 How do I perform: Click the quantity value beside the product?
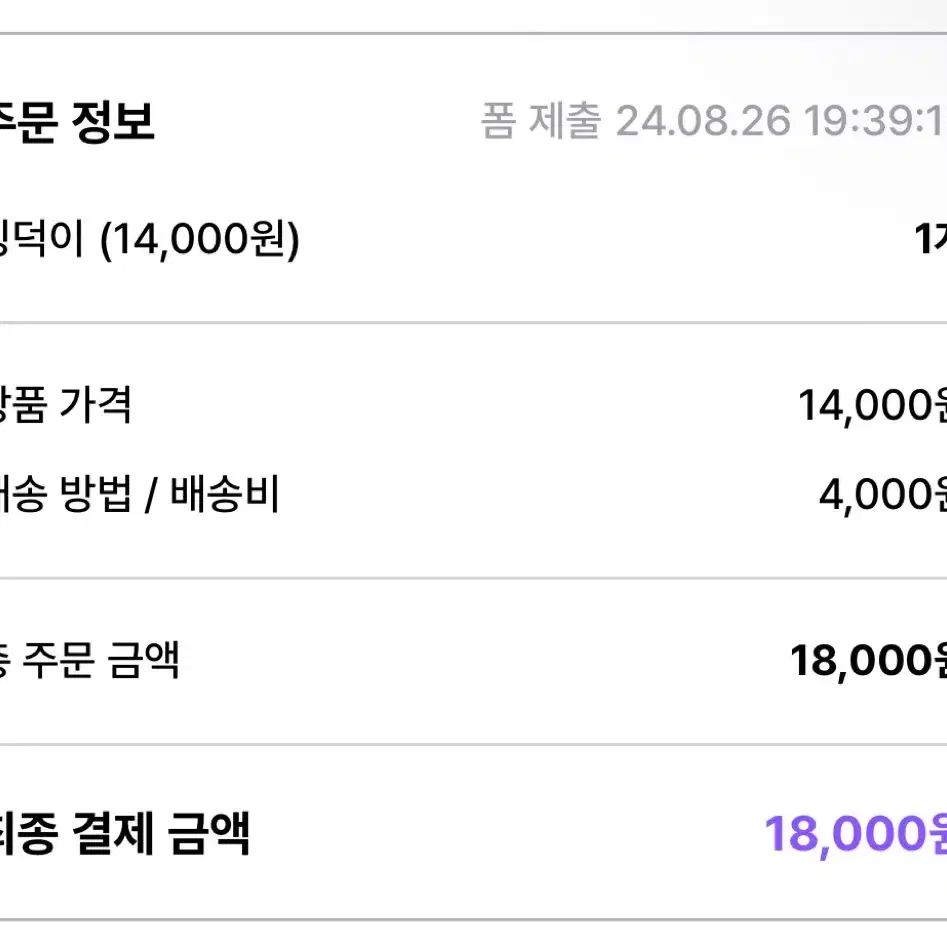(930, 239)
